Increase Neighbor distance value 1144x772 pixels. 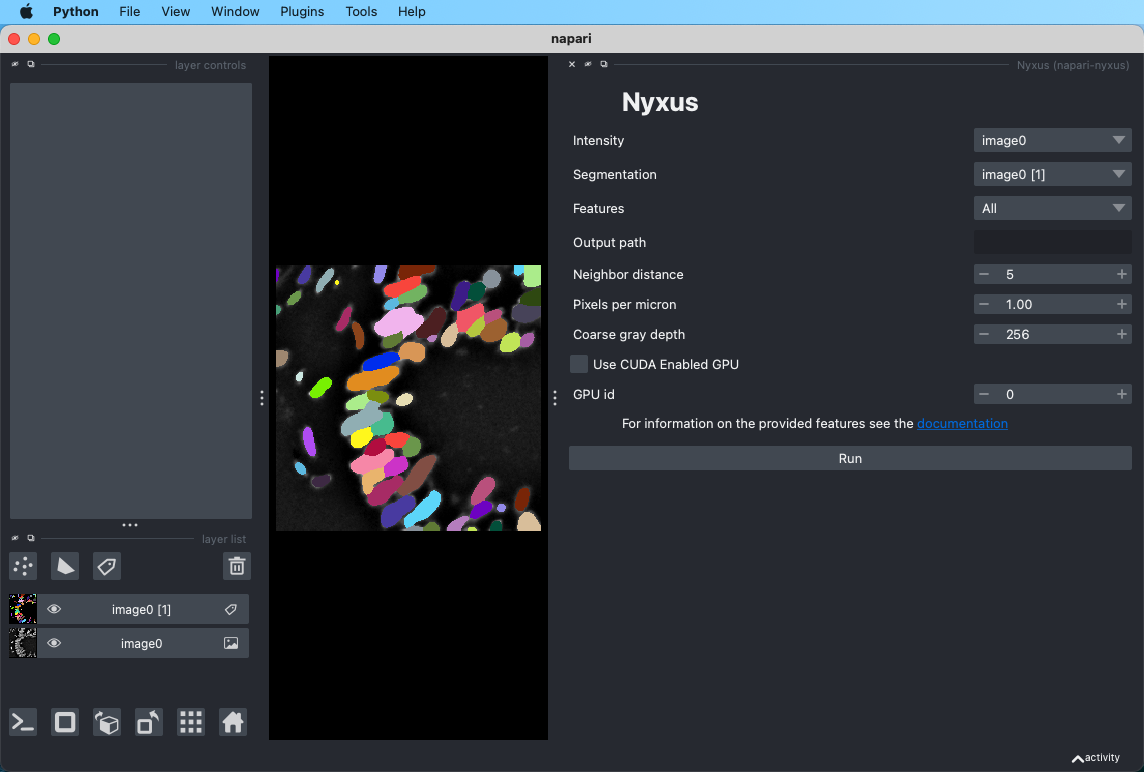(x=1121, y=274)
